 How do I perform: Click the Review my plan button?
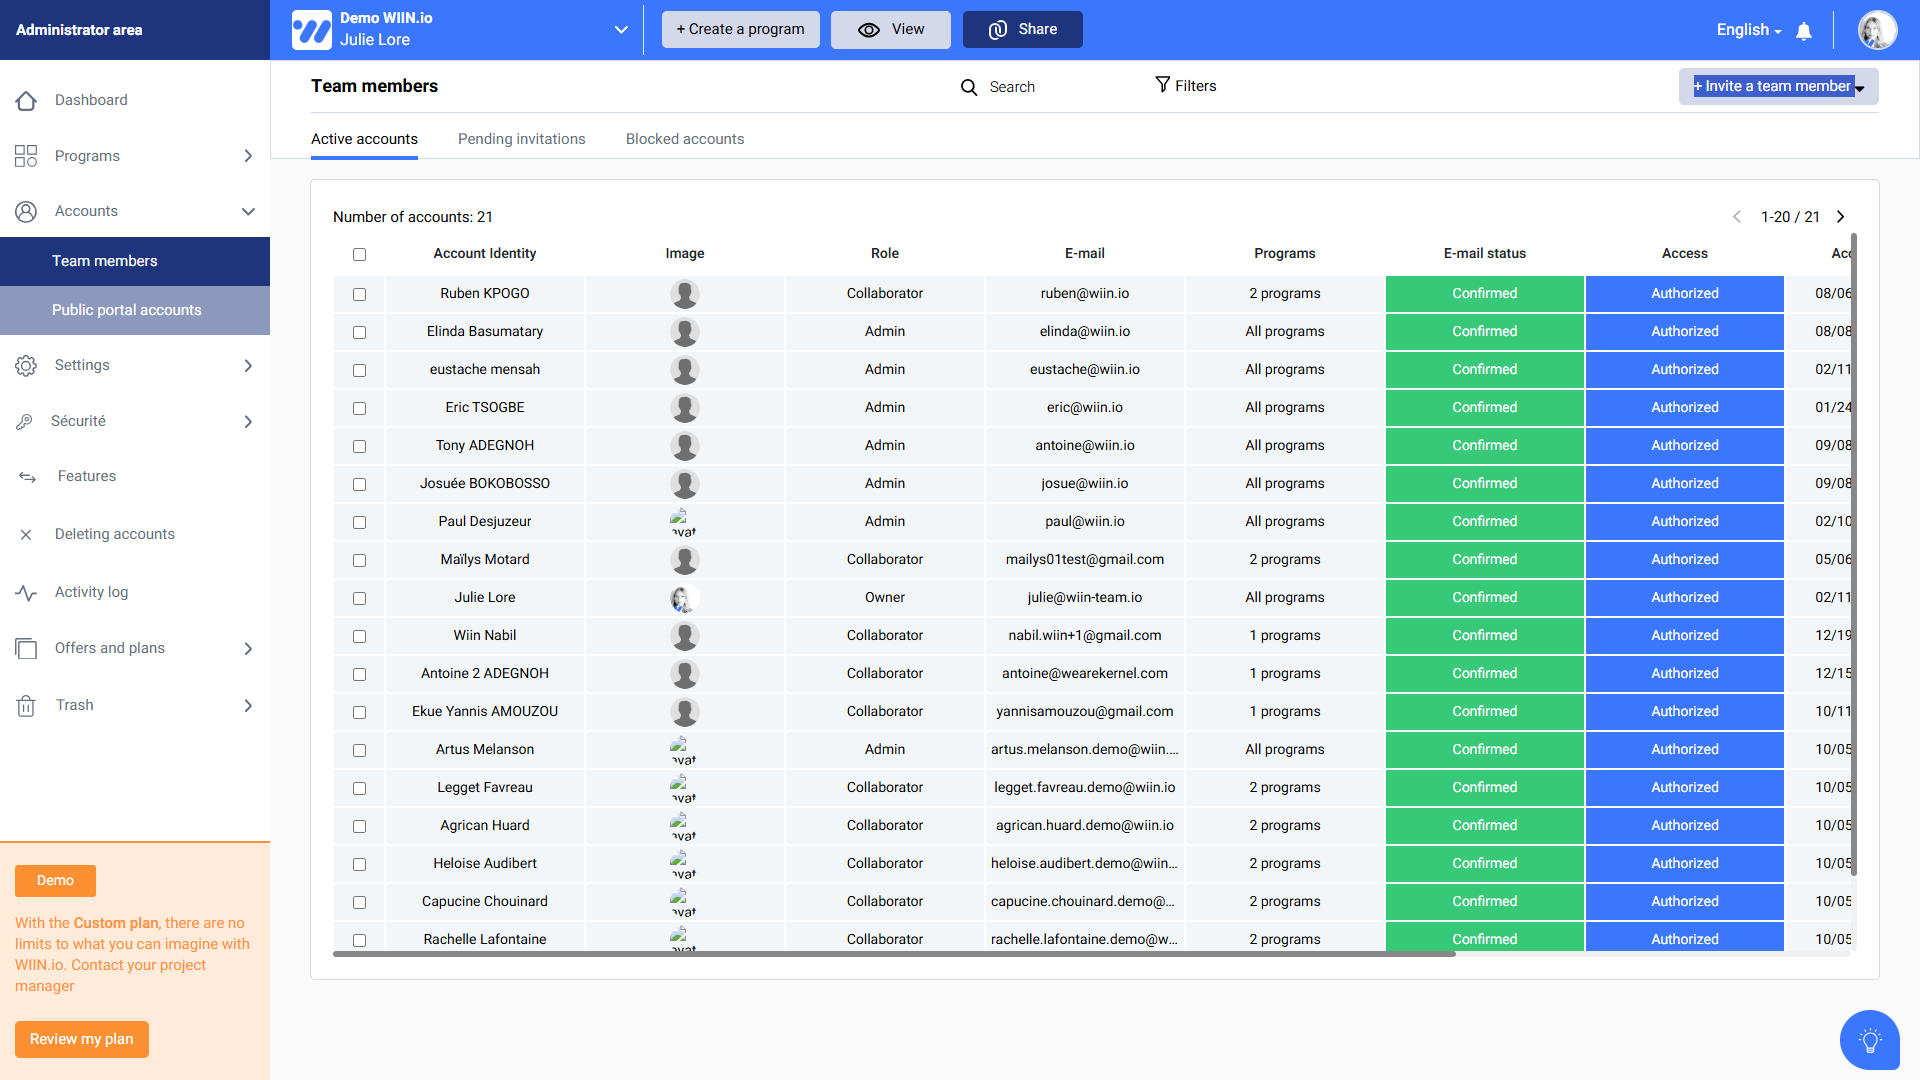pyautogui.click(x=81, y=1039)
